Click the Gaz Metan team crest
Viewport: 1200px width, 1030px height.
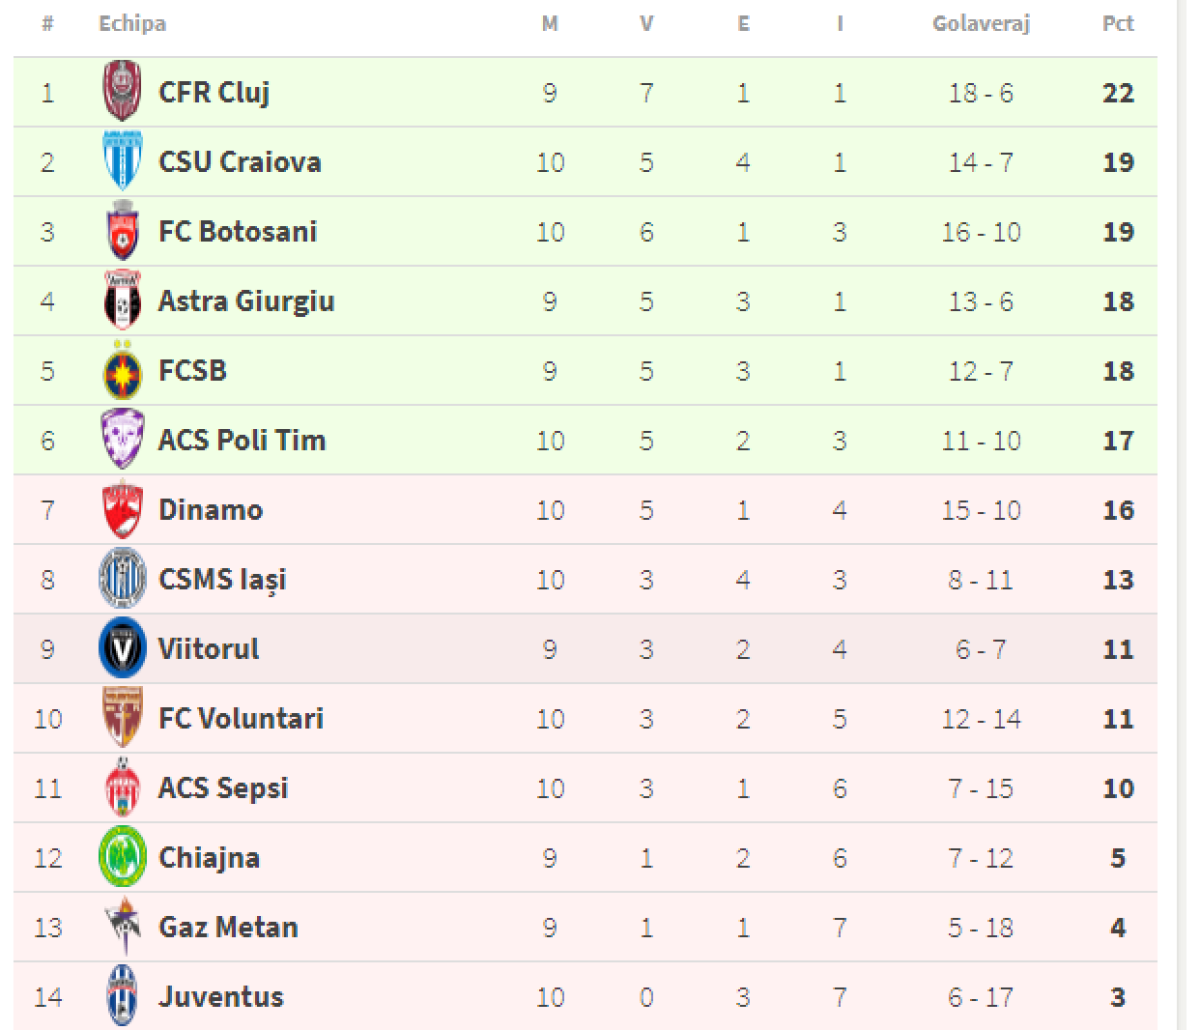pyautogui.click(x=123, y=927)
